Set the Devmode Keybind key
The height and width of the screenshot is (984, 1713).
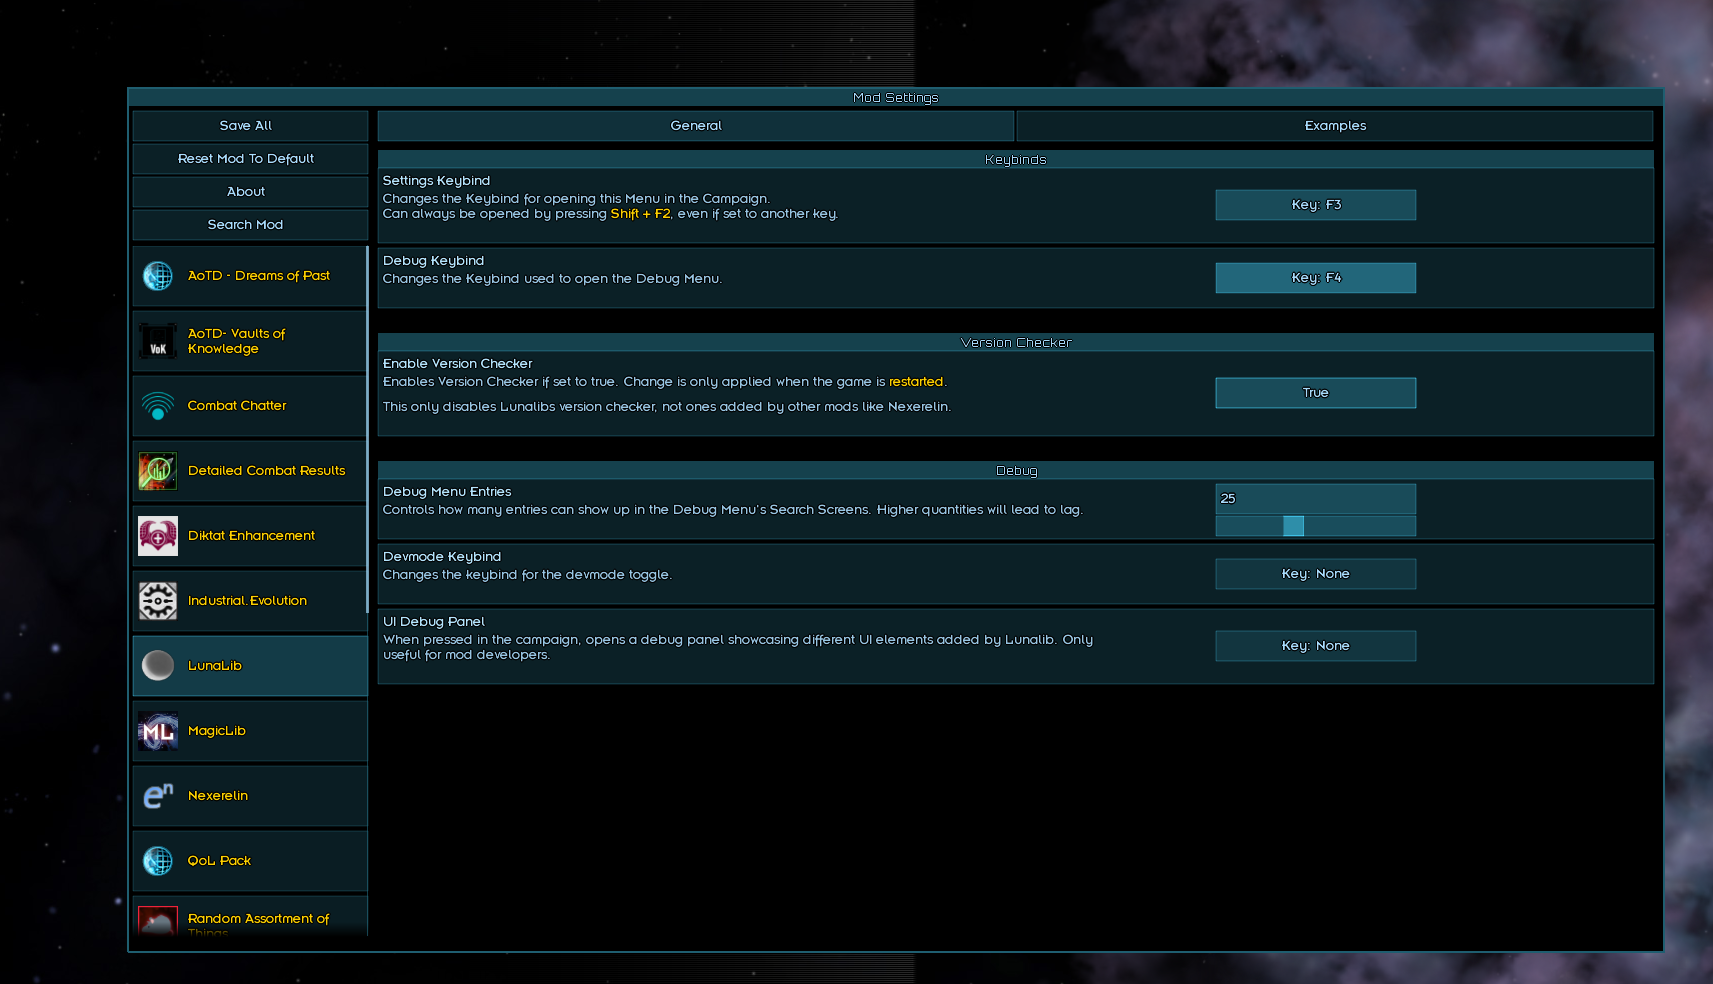point(1315,574)
